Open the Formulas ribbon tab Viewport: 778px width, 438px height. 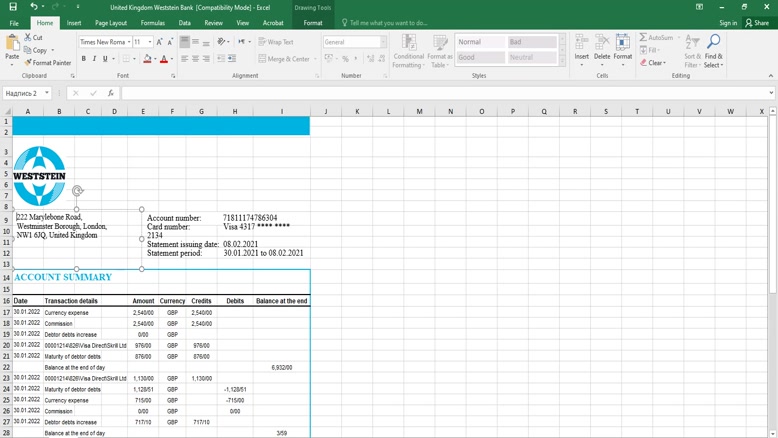coord(153,23)
